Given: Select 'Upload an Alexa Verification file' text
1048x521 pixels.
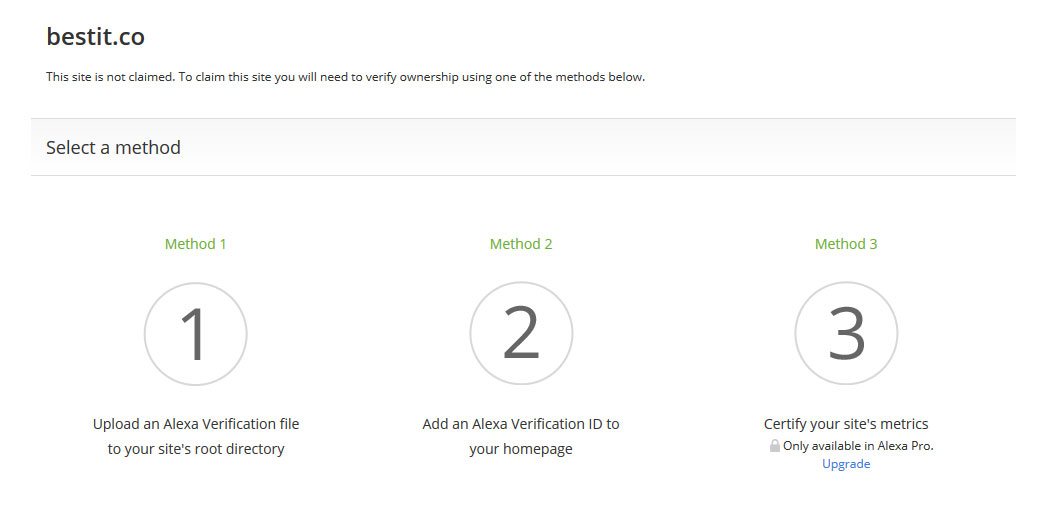Looking at the screenshot, I should point(196,423).
